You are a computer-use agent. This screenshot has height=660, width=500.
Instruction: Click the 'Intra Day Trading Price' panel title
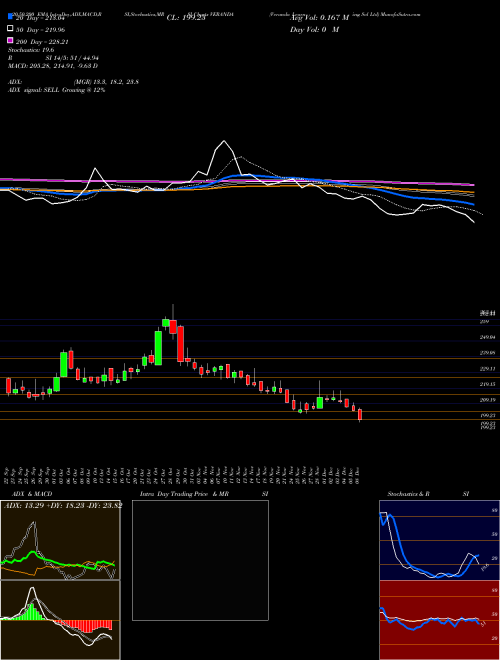174,494
